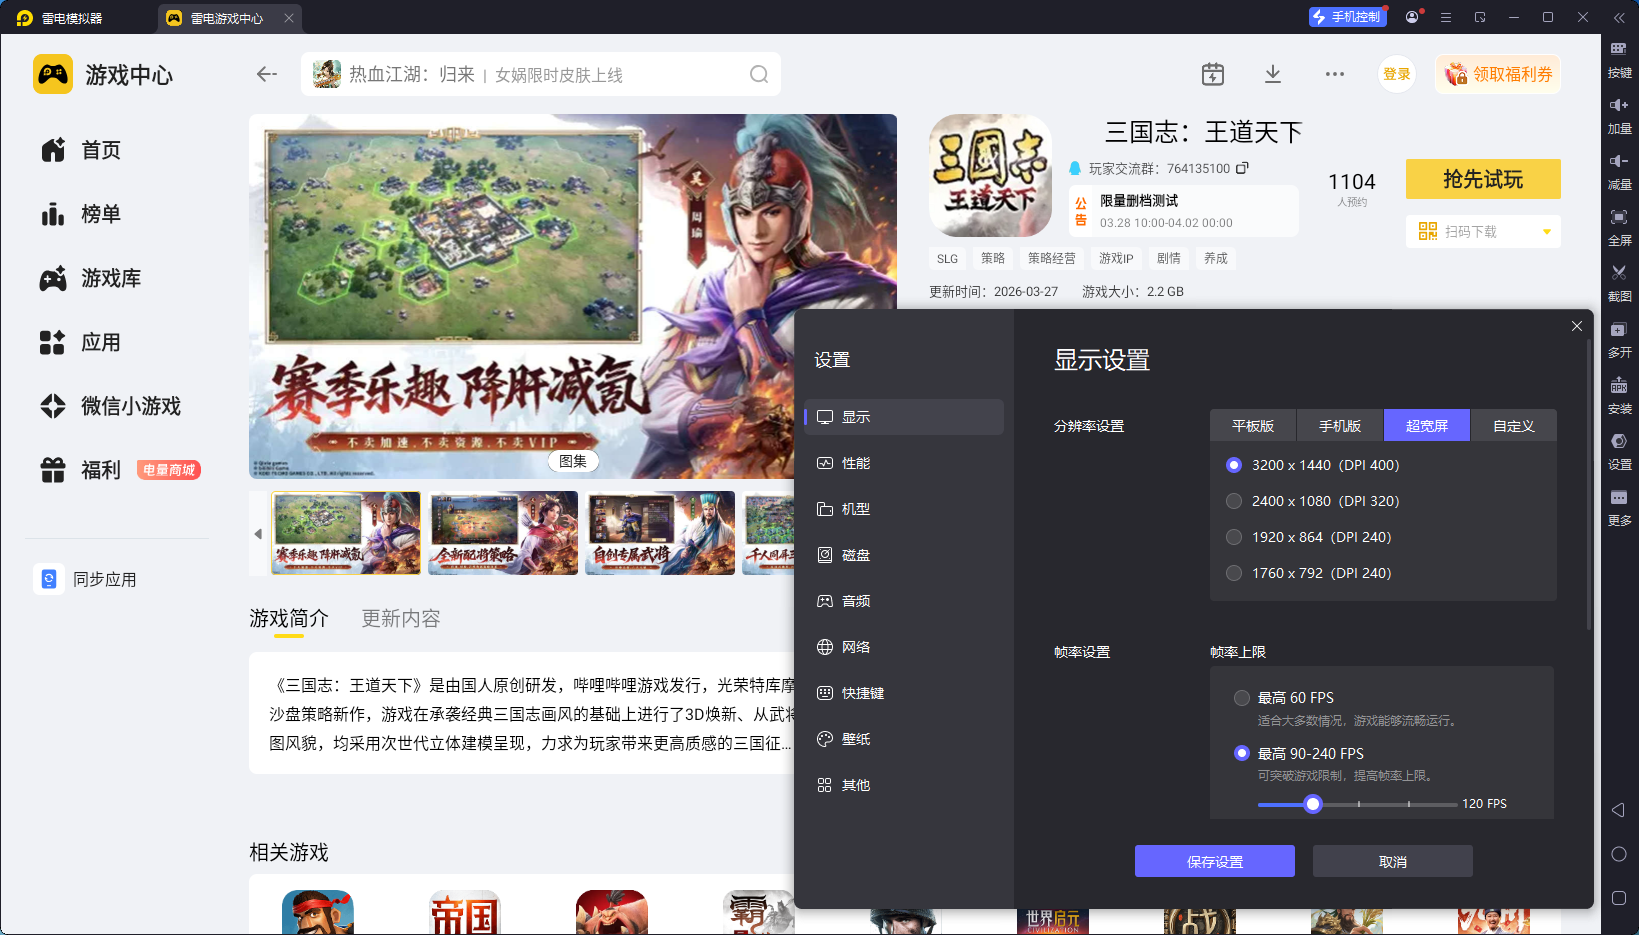Open the 设置 tool in right toolbar
The height and width of the screenshot is (935, 1639).
pyautogui.click(x=1619, y=452)
